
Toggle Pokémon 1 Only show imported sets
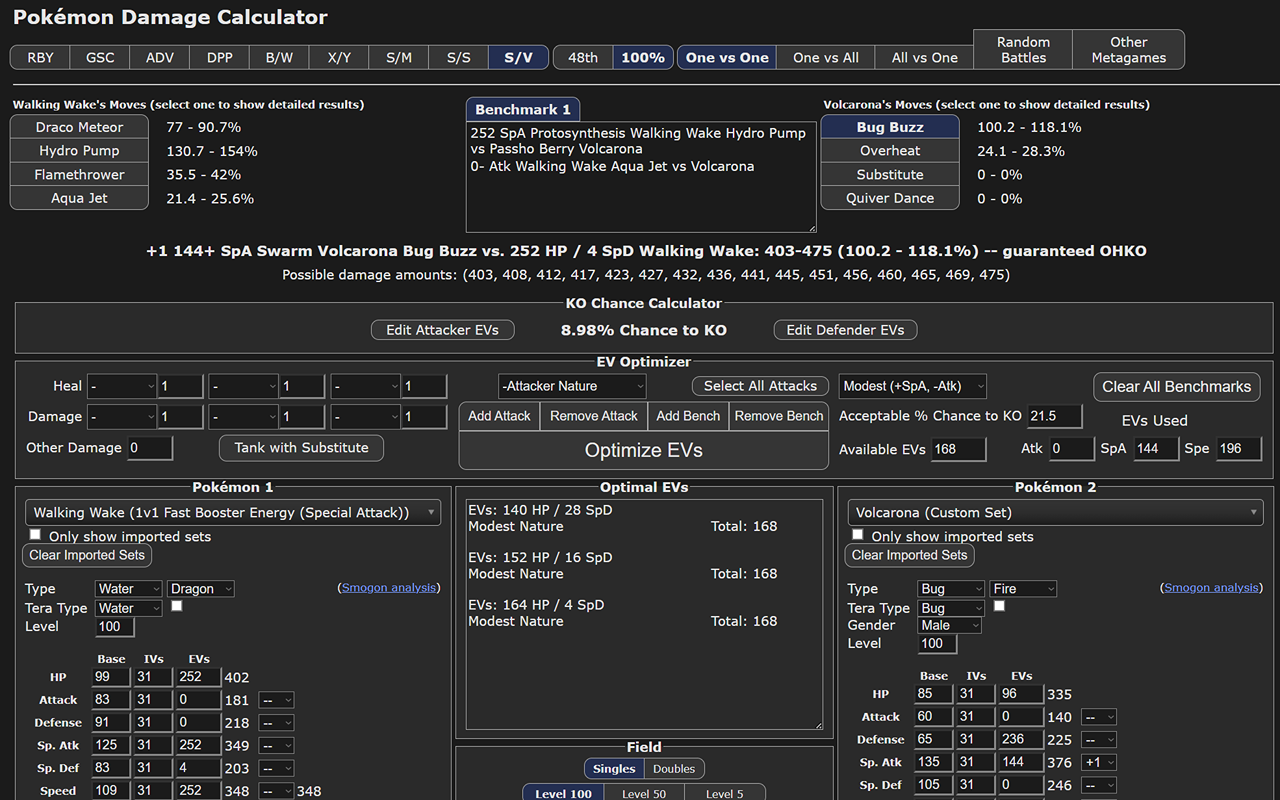(x=36, y=535)
